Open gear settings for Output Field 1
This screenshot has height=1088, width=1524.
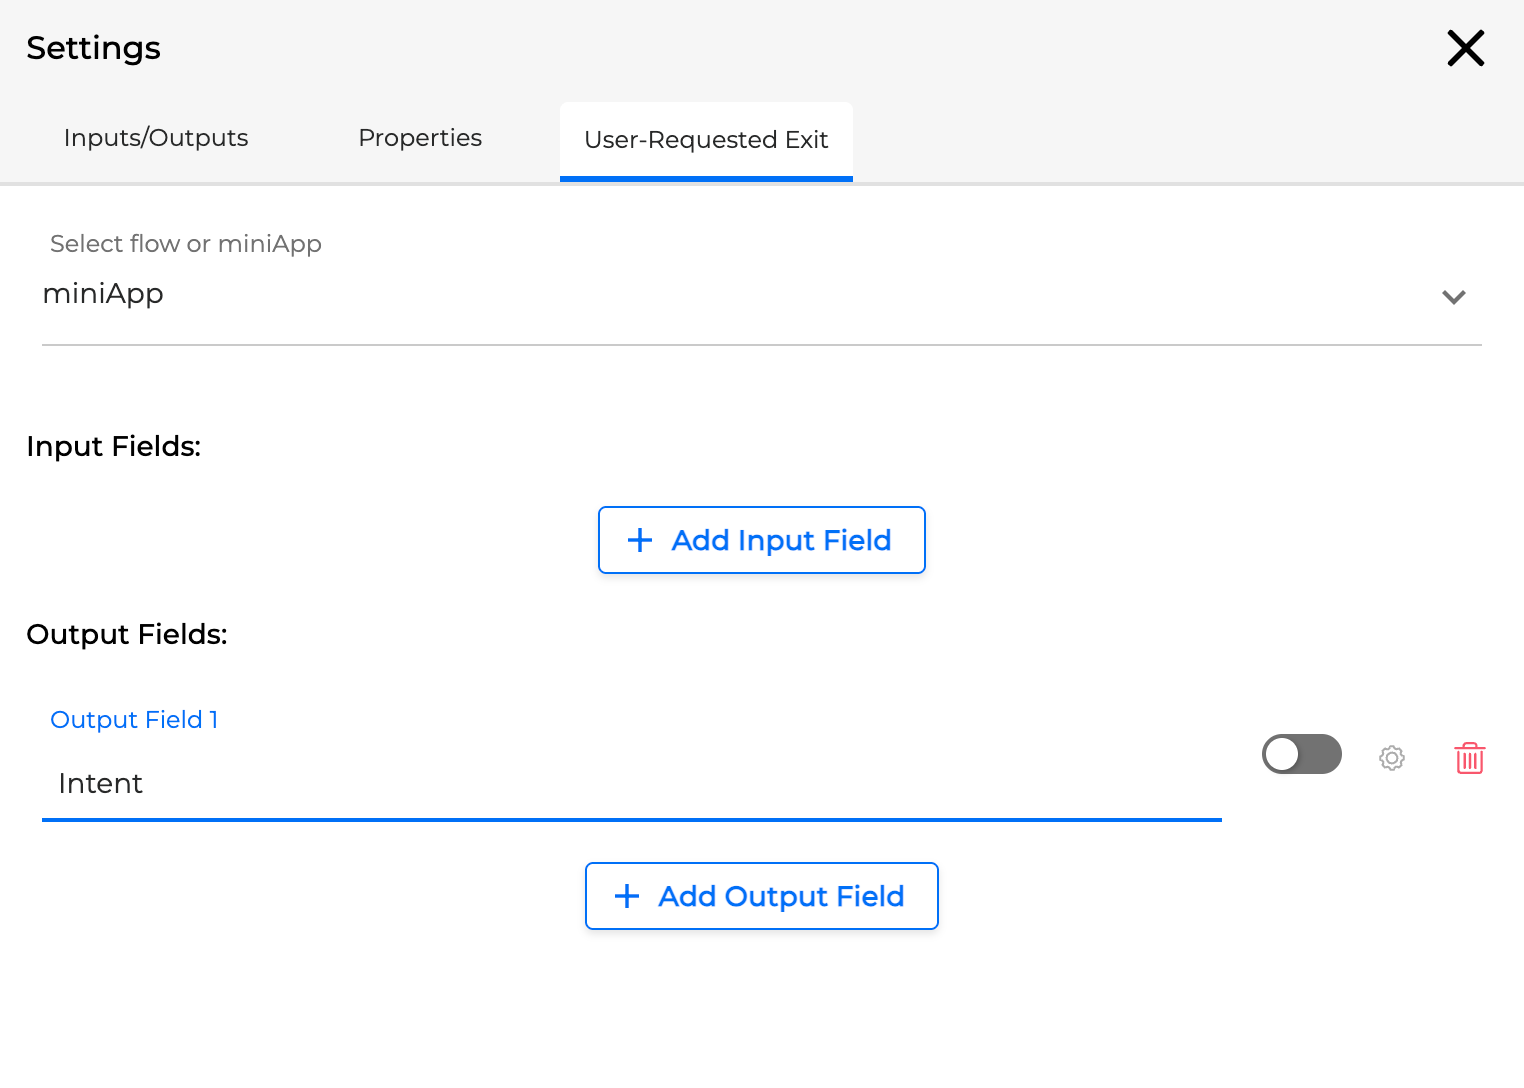tap(1391, 758)
